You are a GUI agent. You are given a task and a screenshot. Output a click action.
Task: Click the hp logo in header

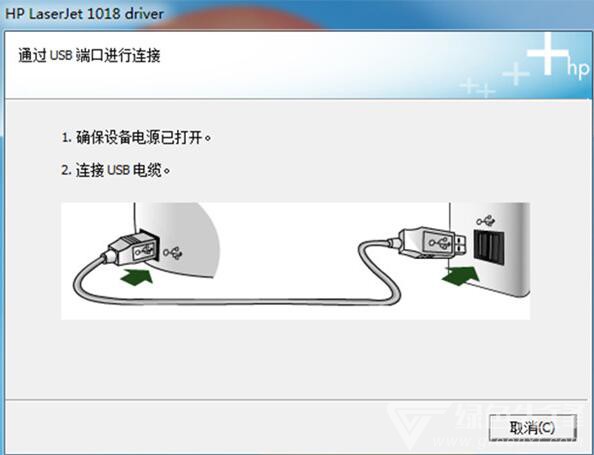point(579,69)
